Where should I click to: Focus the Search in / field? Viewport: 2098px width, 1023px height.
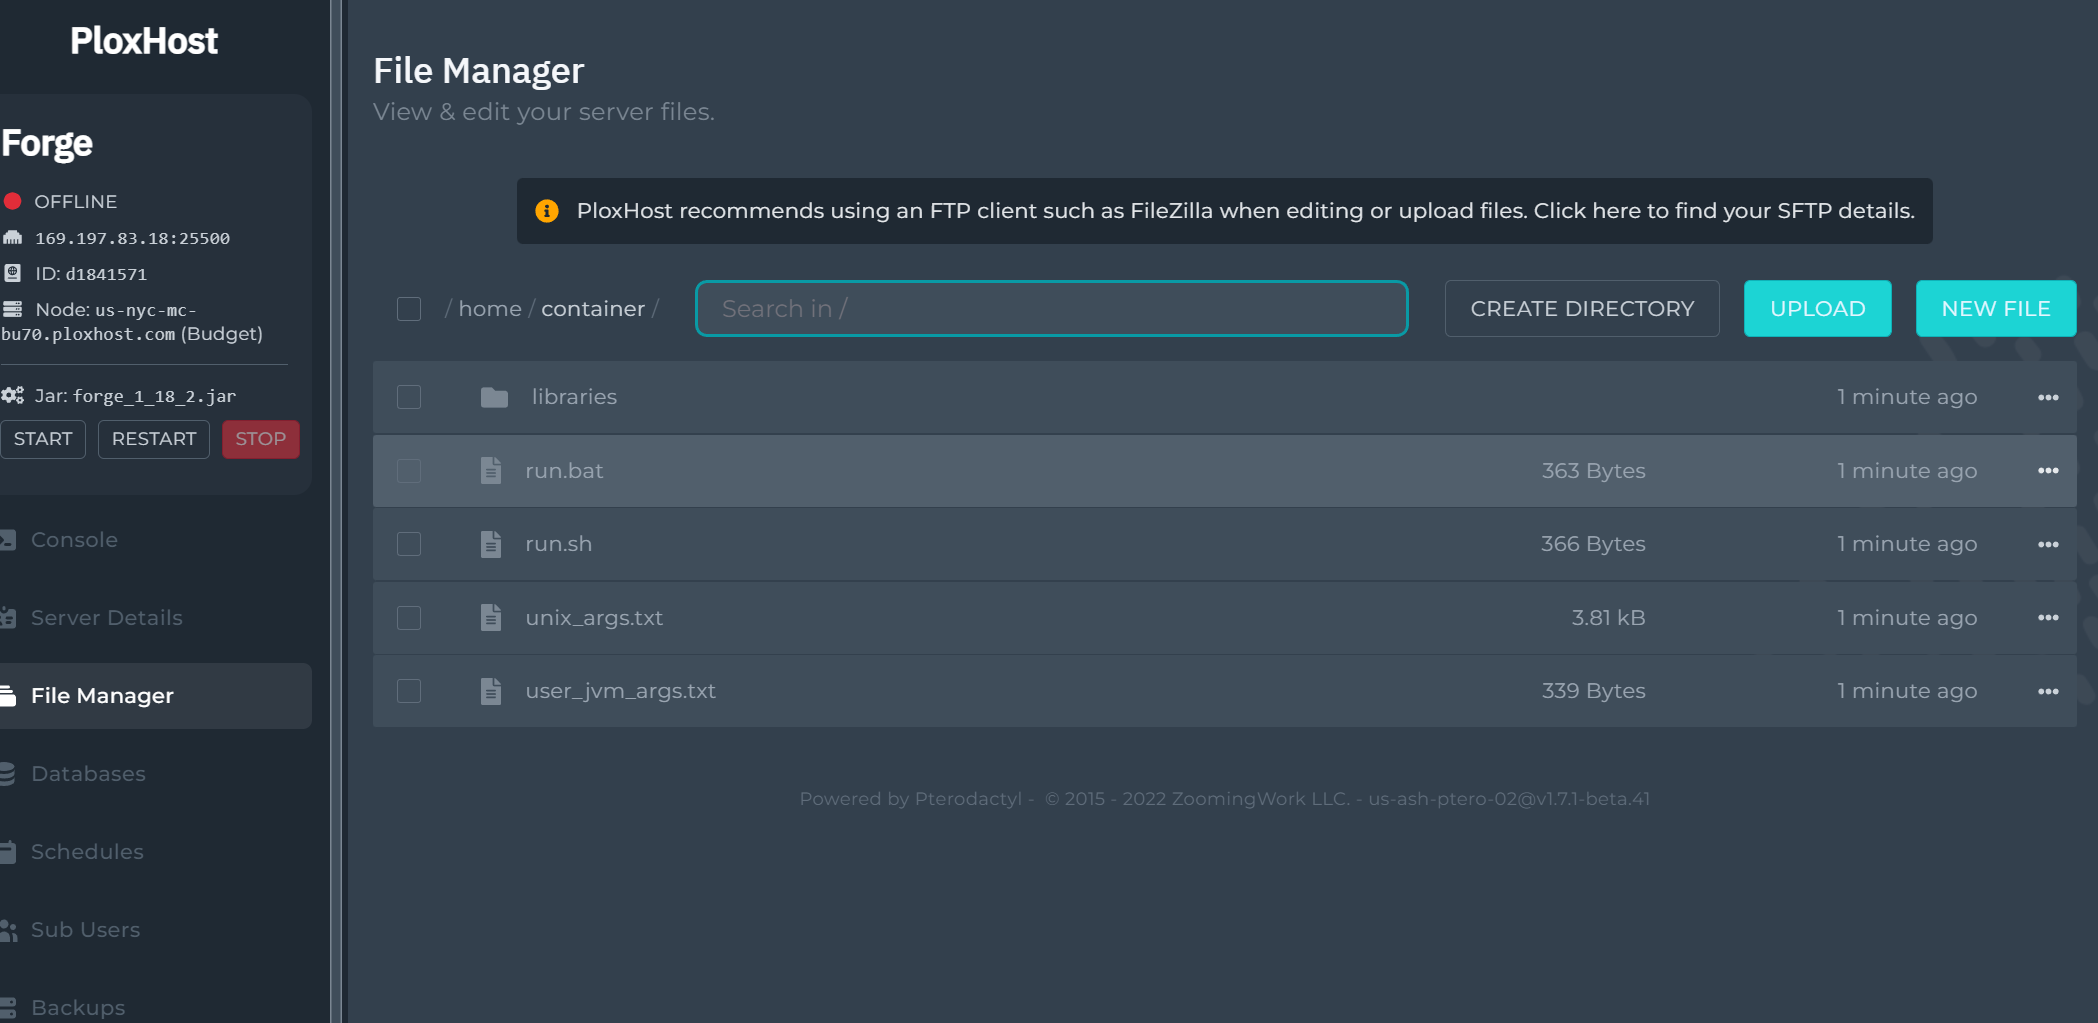(x=1051, y=309)
